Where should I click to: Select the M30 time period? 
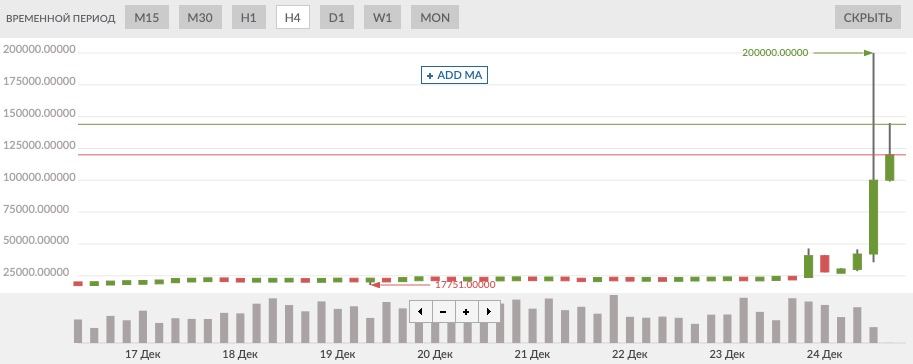(200, 17)
